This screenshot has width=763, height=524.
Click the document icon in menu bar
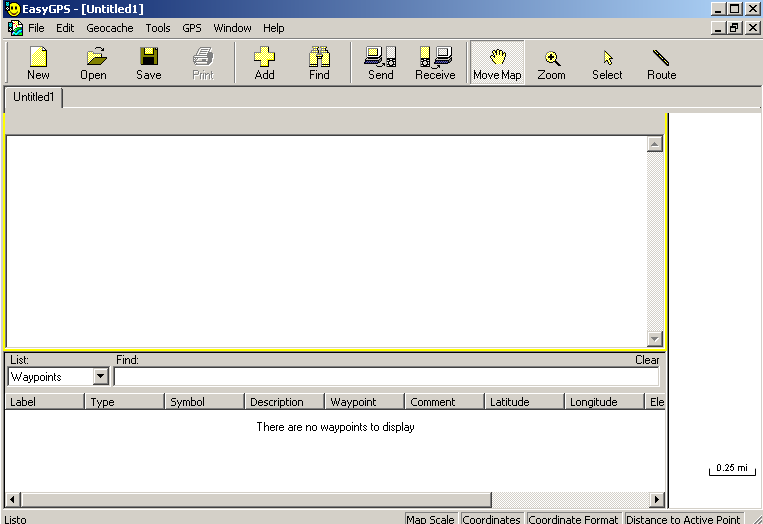tap(15, 28)
